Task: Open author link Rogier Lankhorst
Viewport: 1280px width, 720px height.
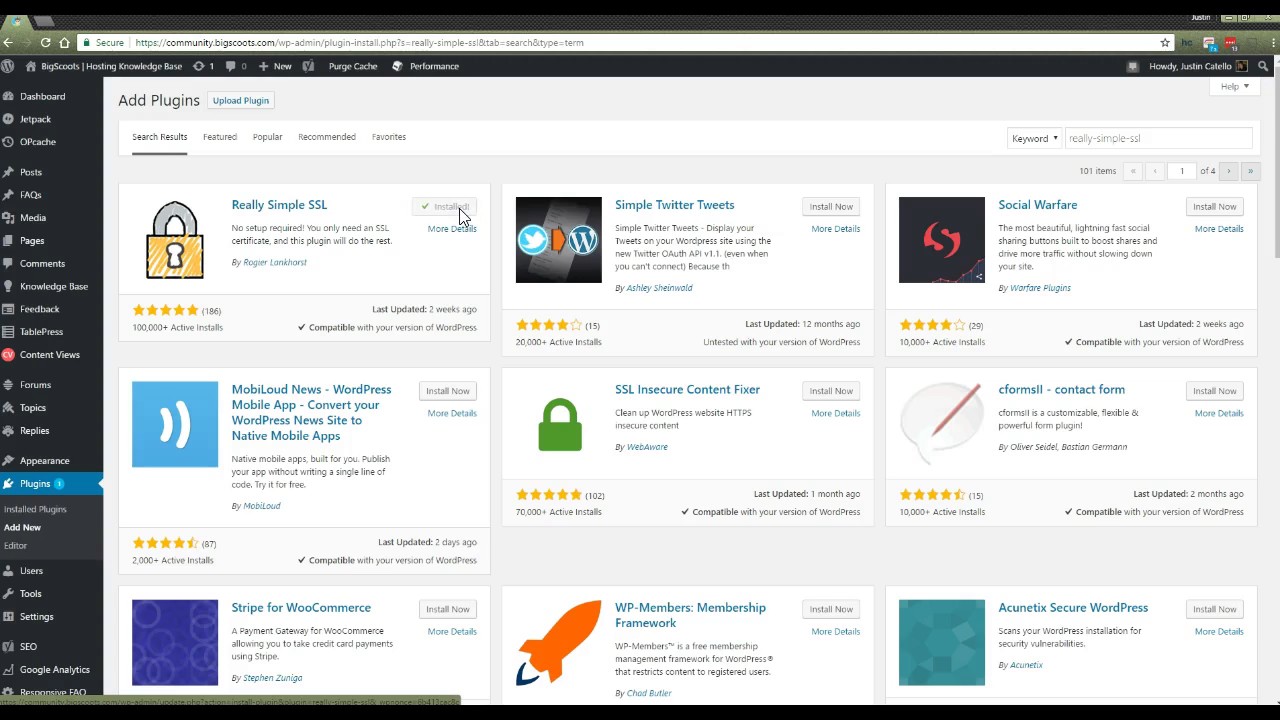Action: tap(275, 262)
